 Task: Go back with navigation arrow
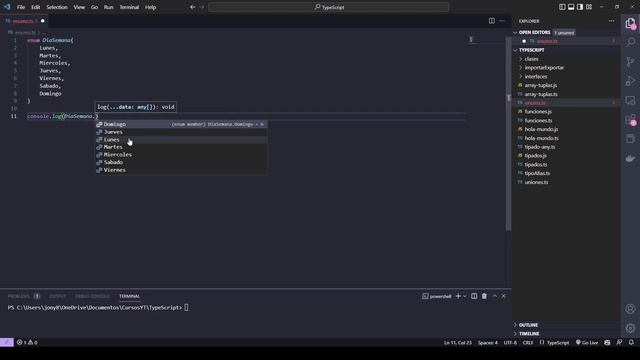pyautogui.click(x=193, y=7)
